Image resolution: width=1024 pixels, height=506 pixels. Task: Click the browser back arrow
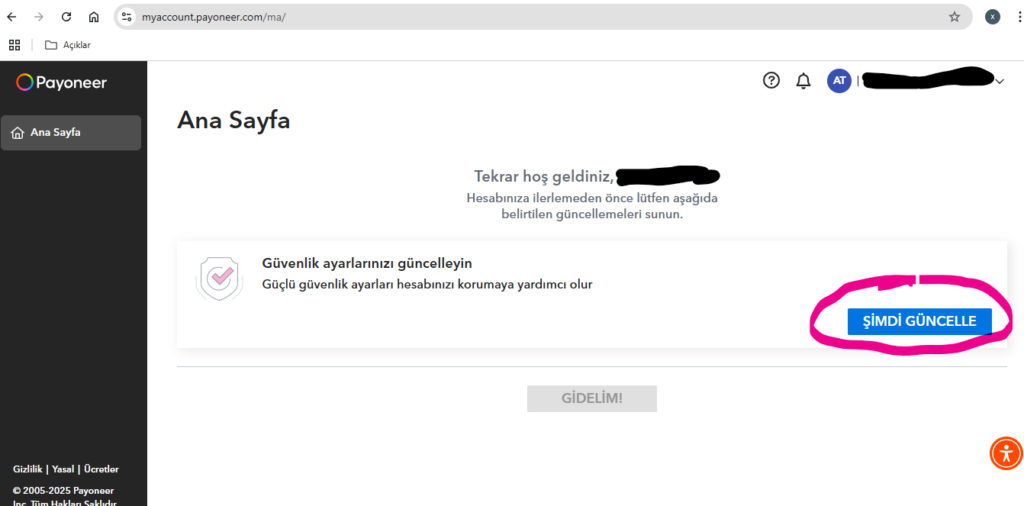pos(11,17)
